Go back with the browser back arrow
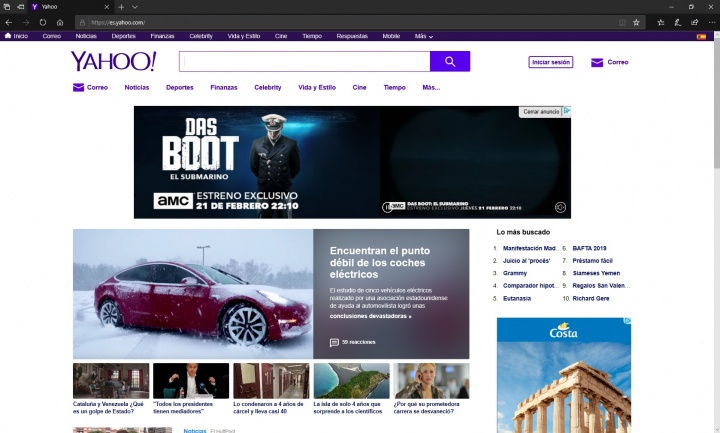 [x=9, y=22]
